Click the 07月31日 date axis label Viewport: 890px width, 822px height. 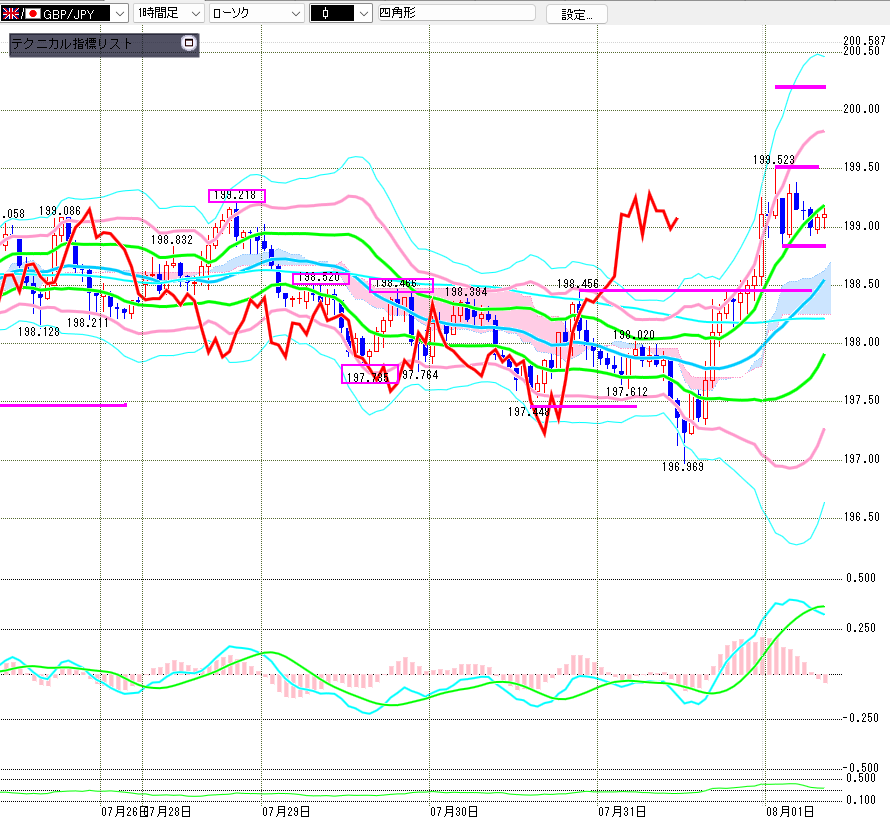tap(622, 812)
